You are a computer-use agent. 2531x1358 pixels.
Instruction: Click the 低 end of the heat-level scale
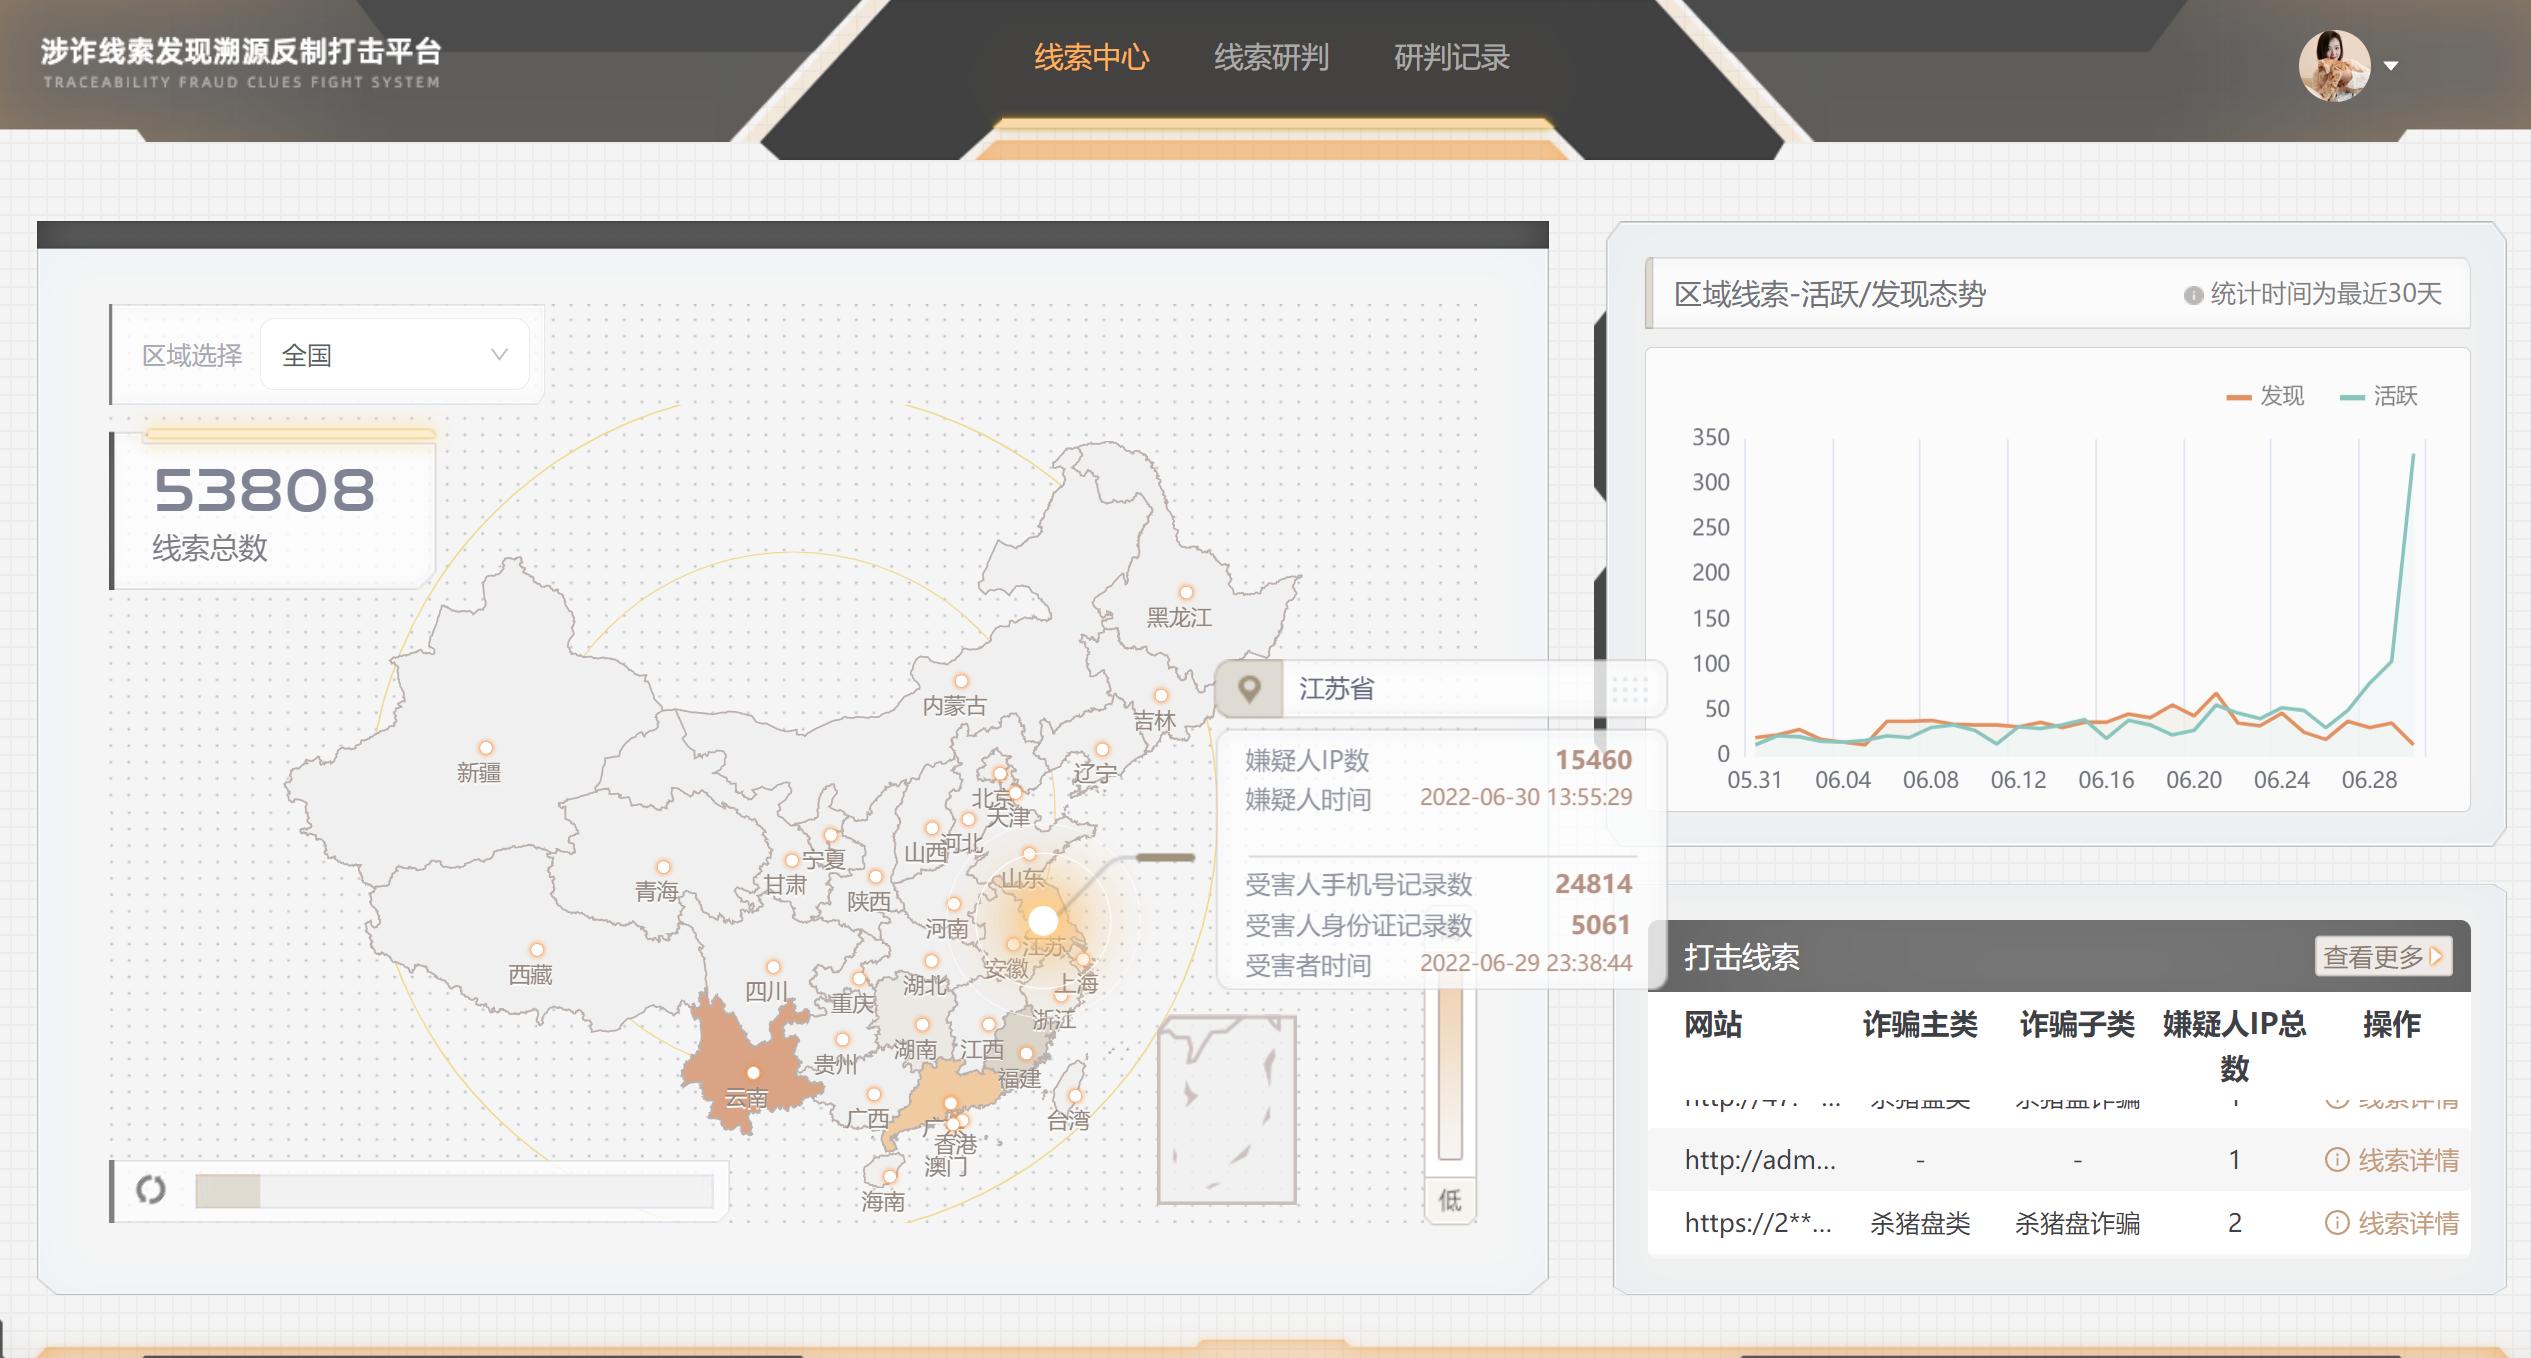[x=1449, y=1200]
